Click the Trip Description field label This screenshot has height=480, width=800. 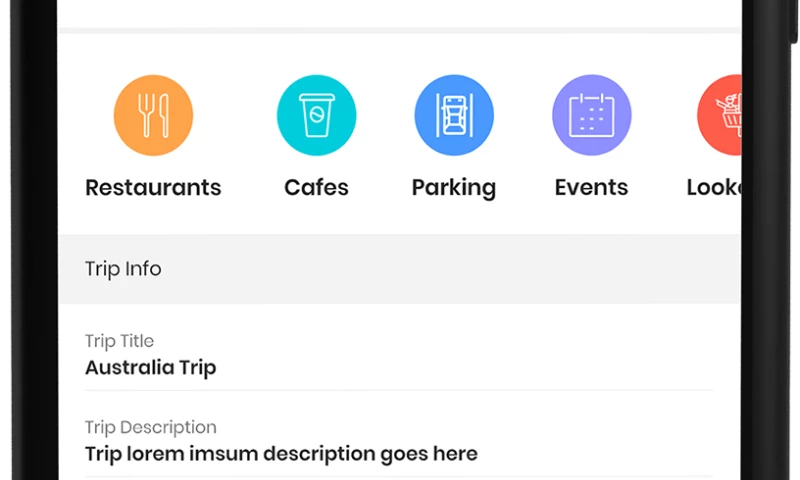(x=150, y=427)
